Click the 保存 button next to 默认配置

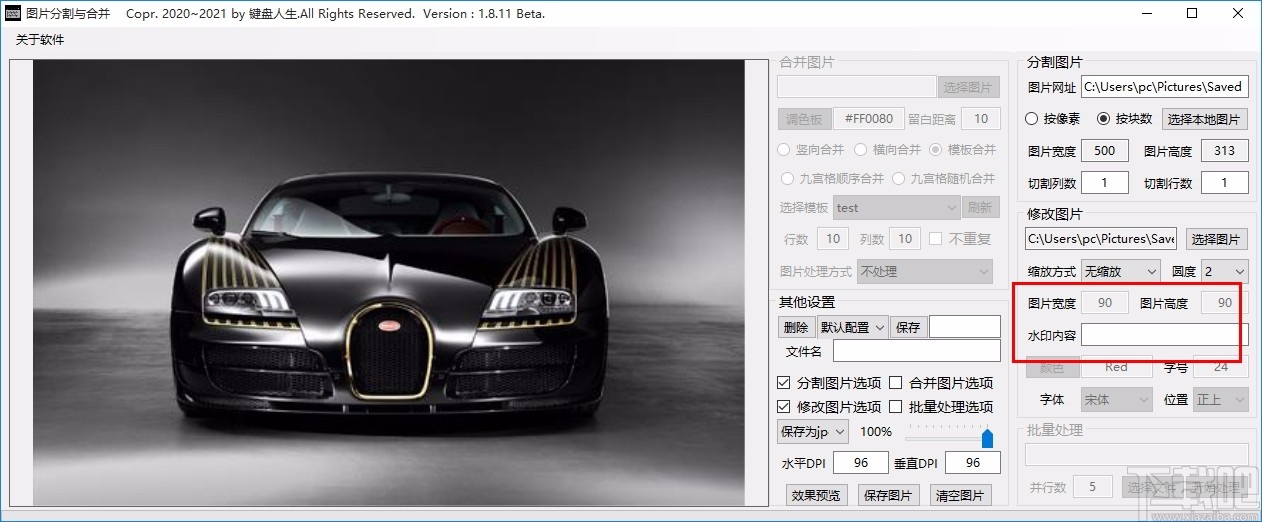[908, 327]
